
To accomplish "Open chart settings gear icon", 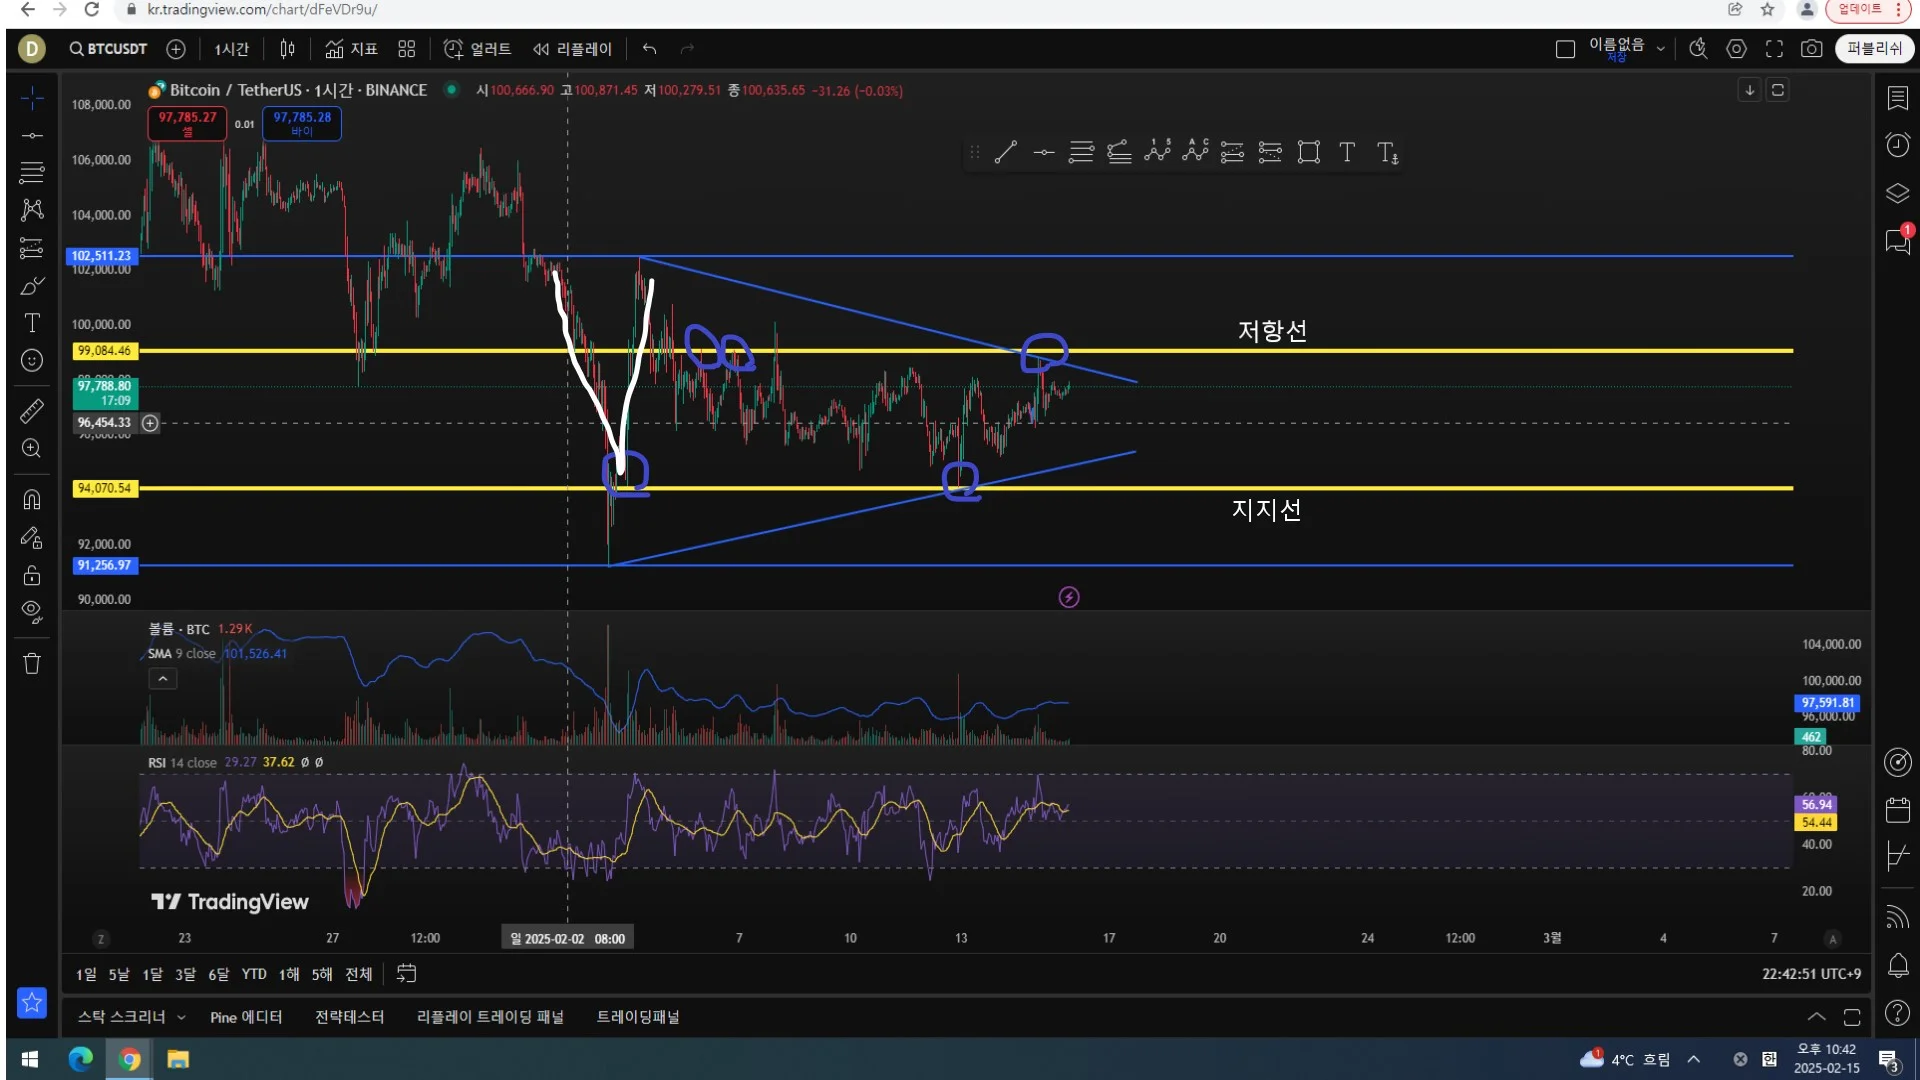I will (1736, 49).
